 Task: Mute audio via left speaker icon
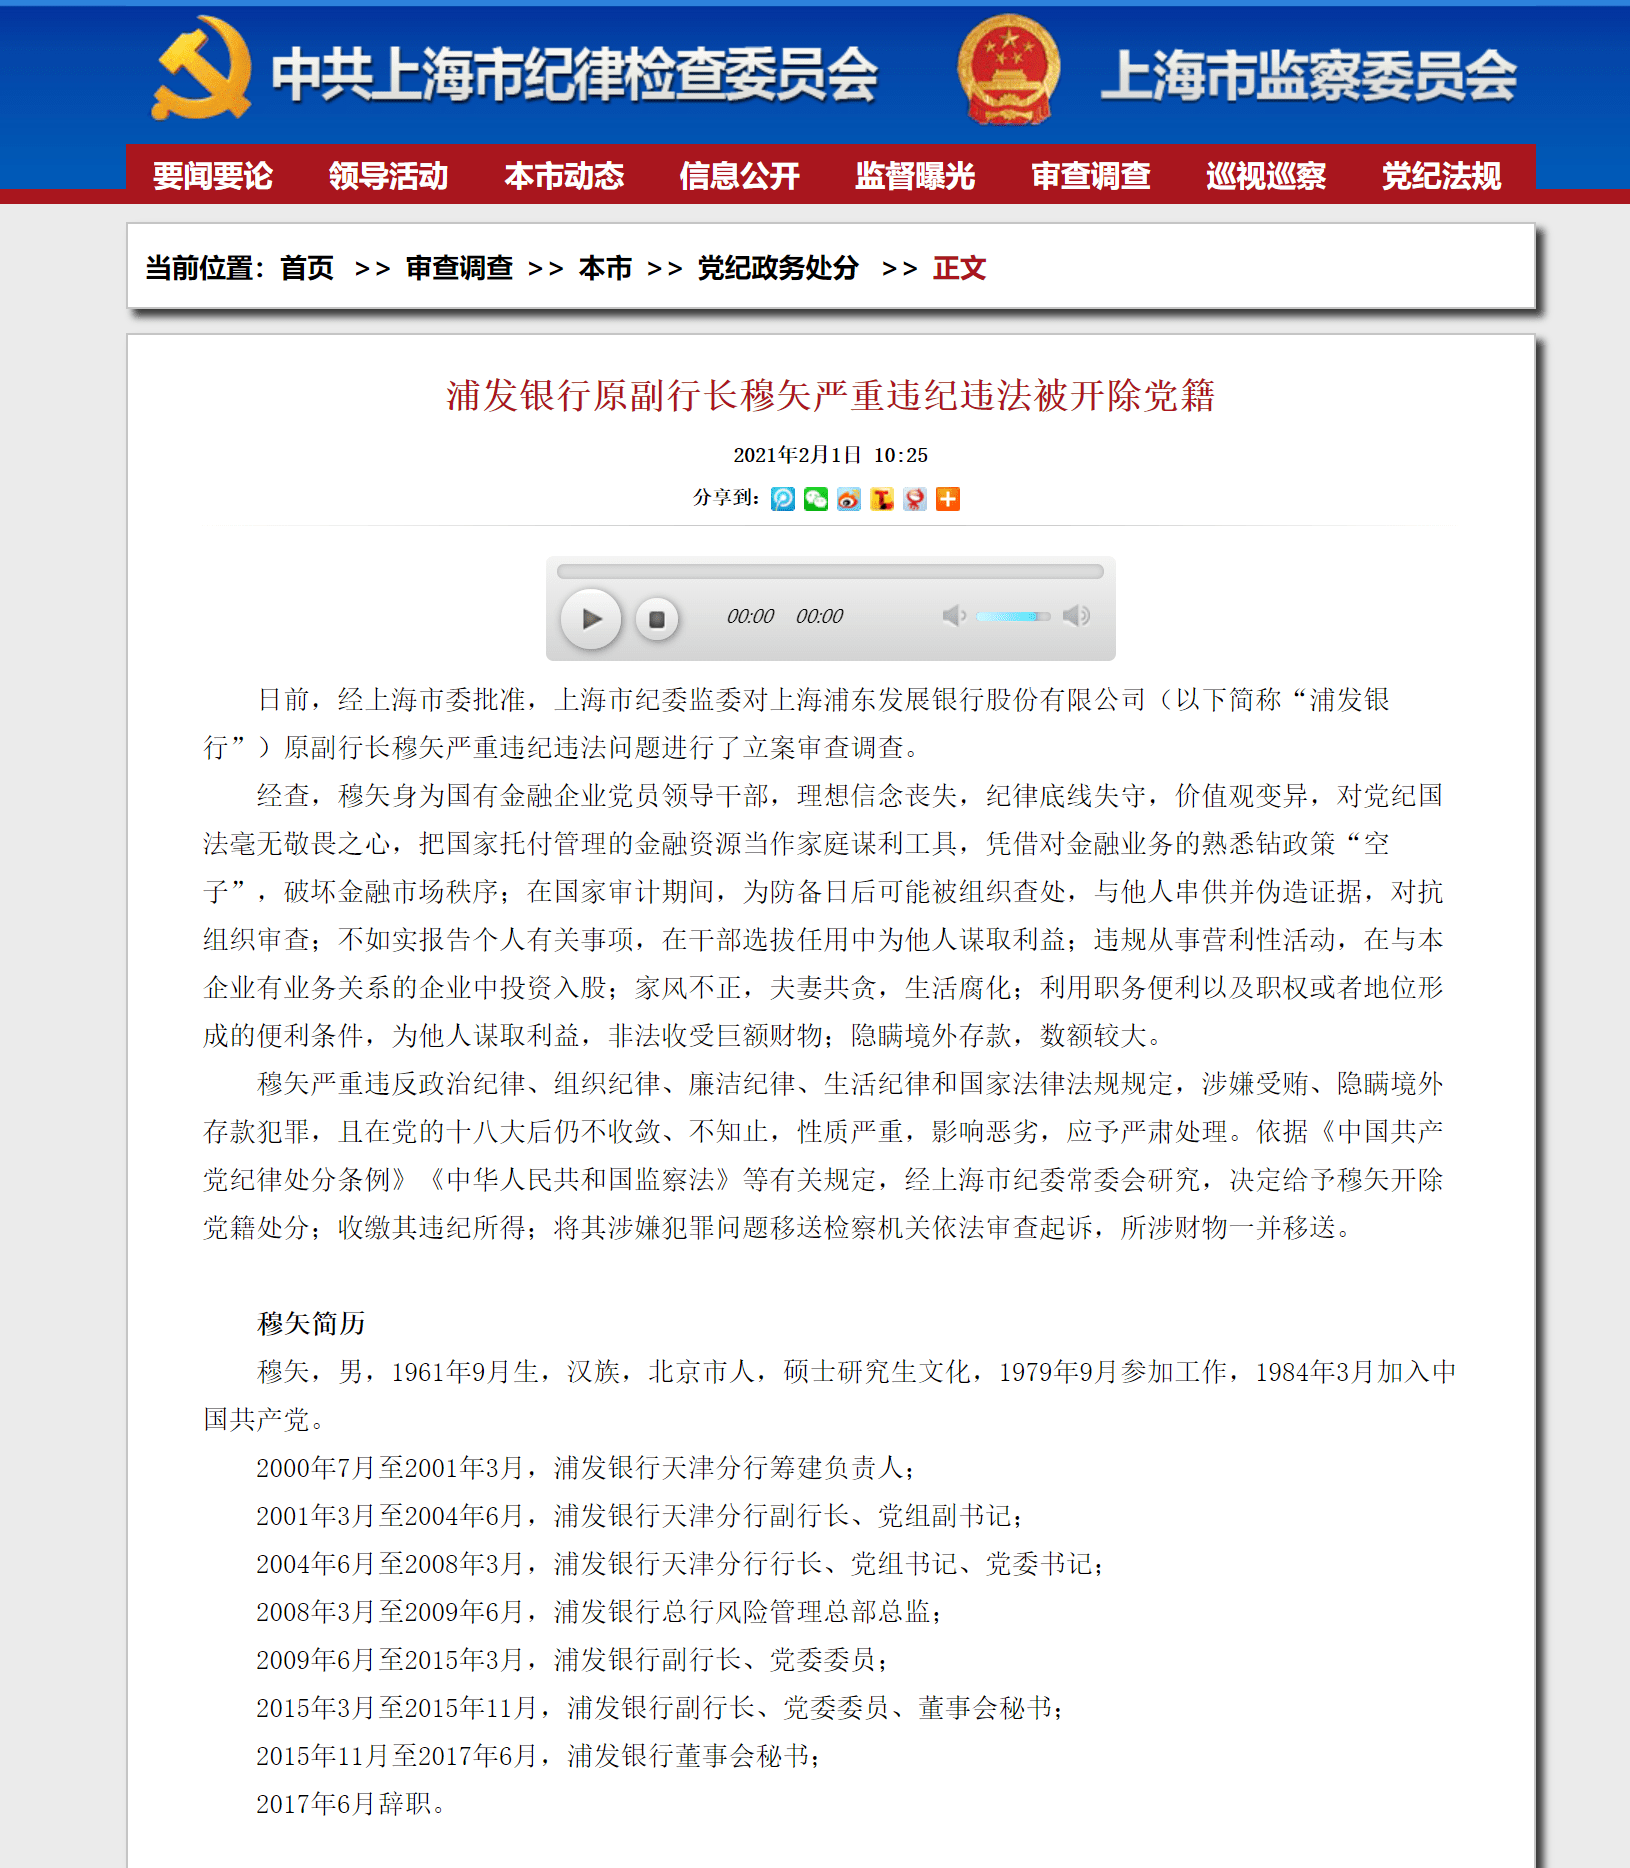pos(953,617)
